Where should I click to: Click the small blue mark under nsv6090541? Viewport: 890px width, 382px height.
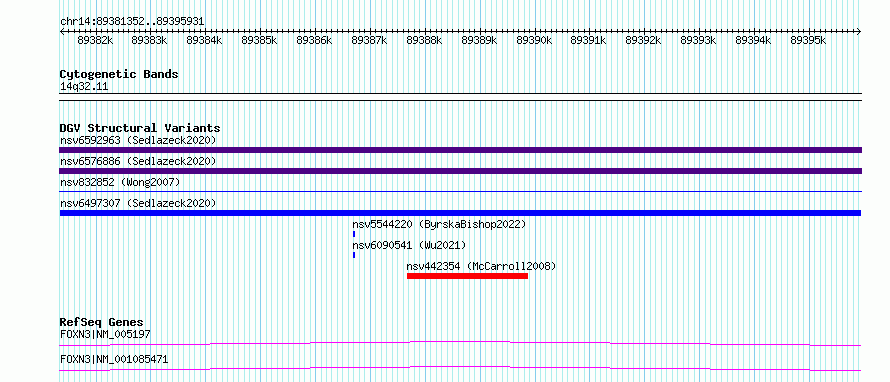[x=354, y=255]
